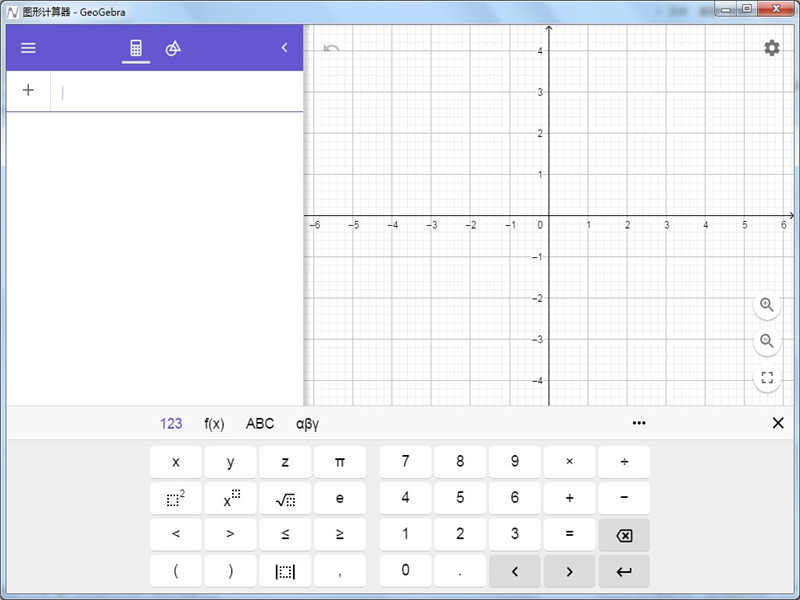Select the 123 keyboard tab
800x600 pixels.
click(171, 423)
